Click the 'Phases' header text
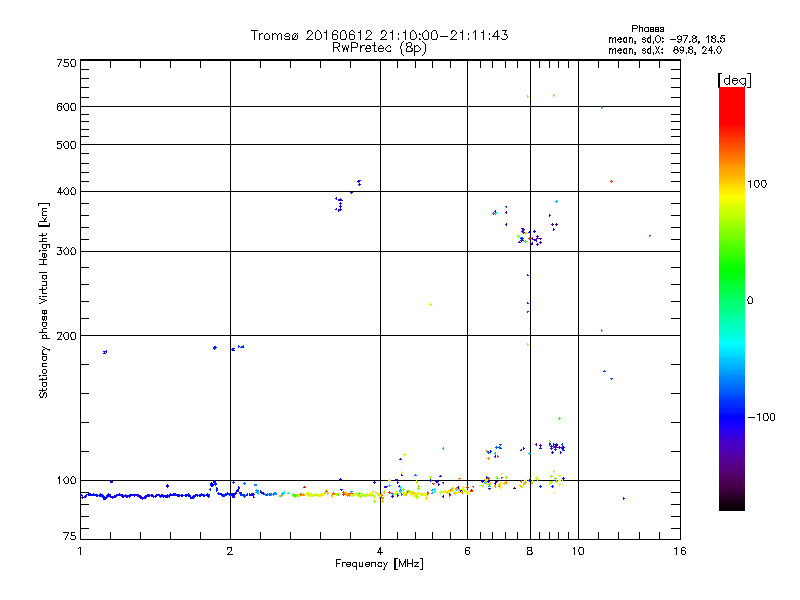This screenshot has width=800, height=600. coord(647,29)
